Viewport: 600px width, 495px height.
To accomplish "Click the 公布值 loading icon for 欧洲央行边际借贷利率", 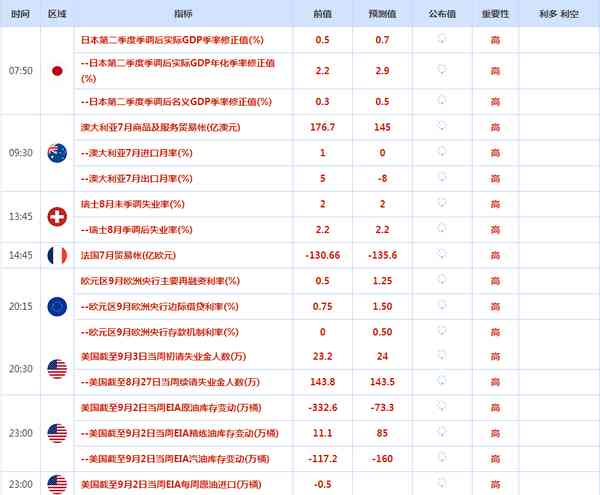I will coord(442,305).
